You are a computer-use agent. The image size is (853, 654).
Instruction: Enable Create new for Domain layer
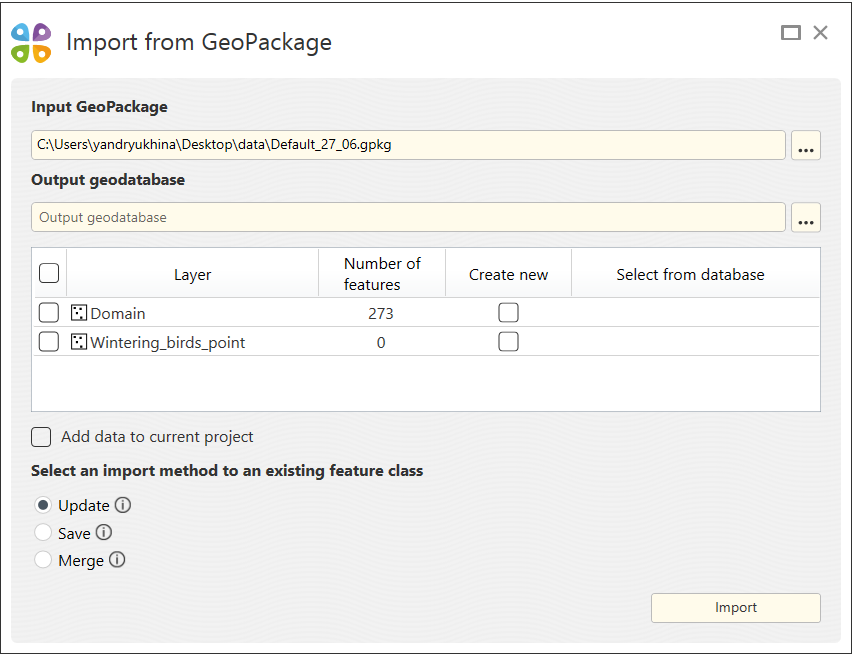(x=509, y=313)
